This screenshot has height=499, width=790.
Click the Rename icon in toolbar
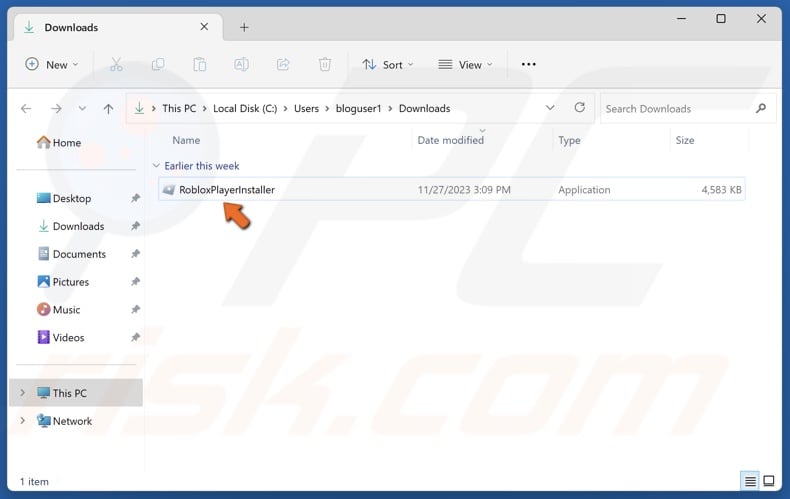pyautogui.click(x=241, y=65)
